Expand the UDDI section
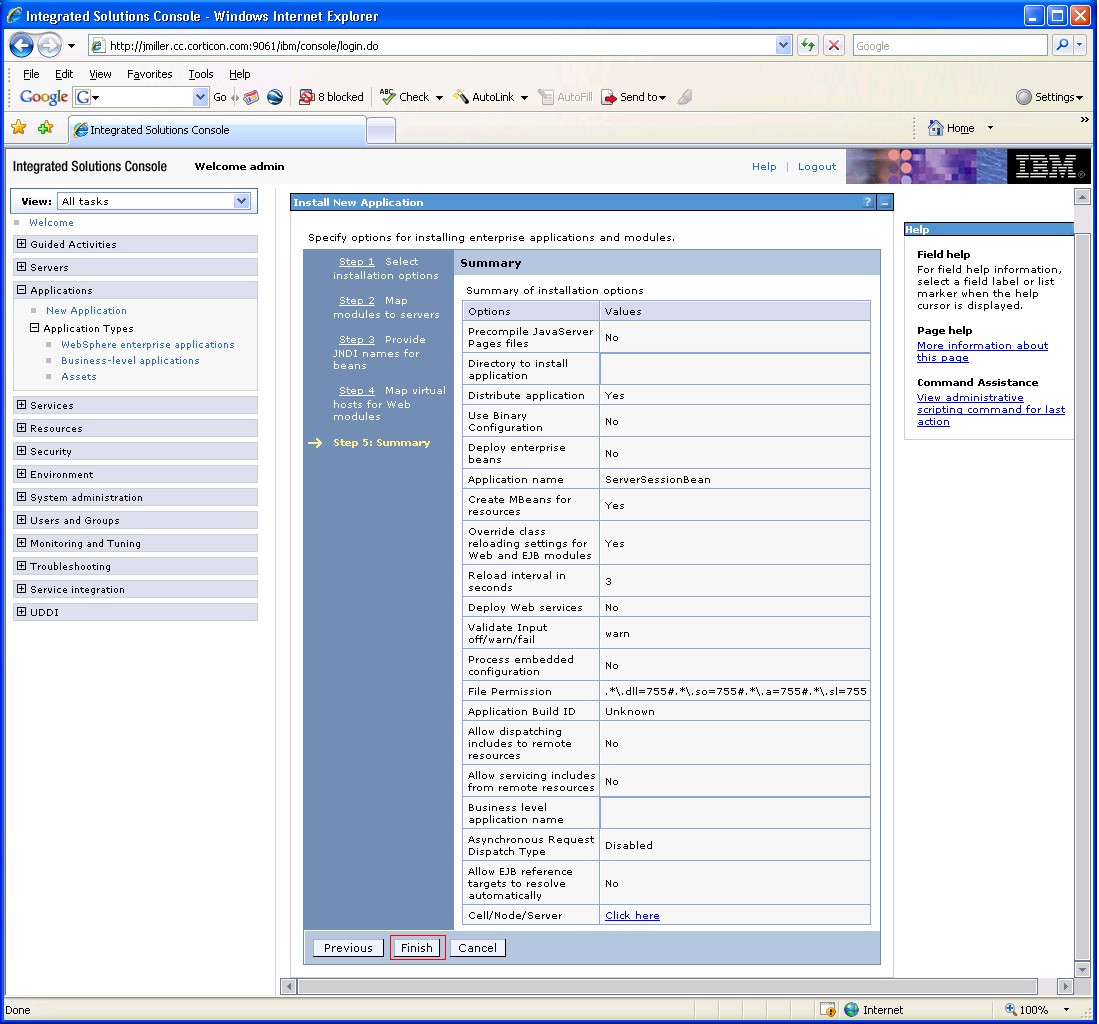Image resolution: width=1099 pixels, height=1024 pixels. 22,612
